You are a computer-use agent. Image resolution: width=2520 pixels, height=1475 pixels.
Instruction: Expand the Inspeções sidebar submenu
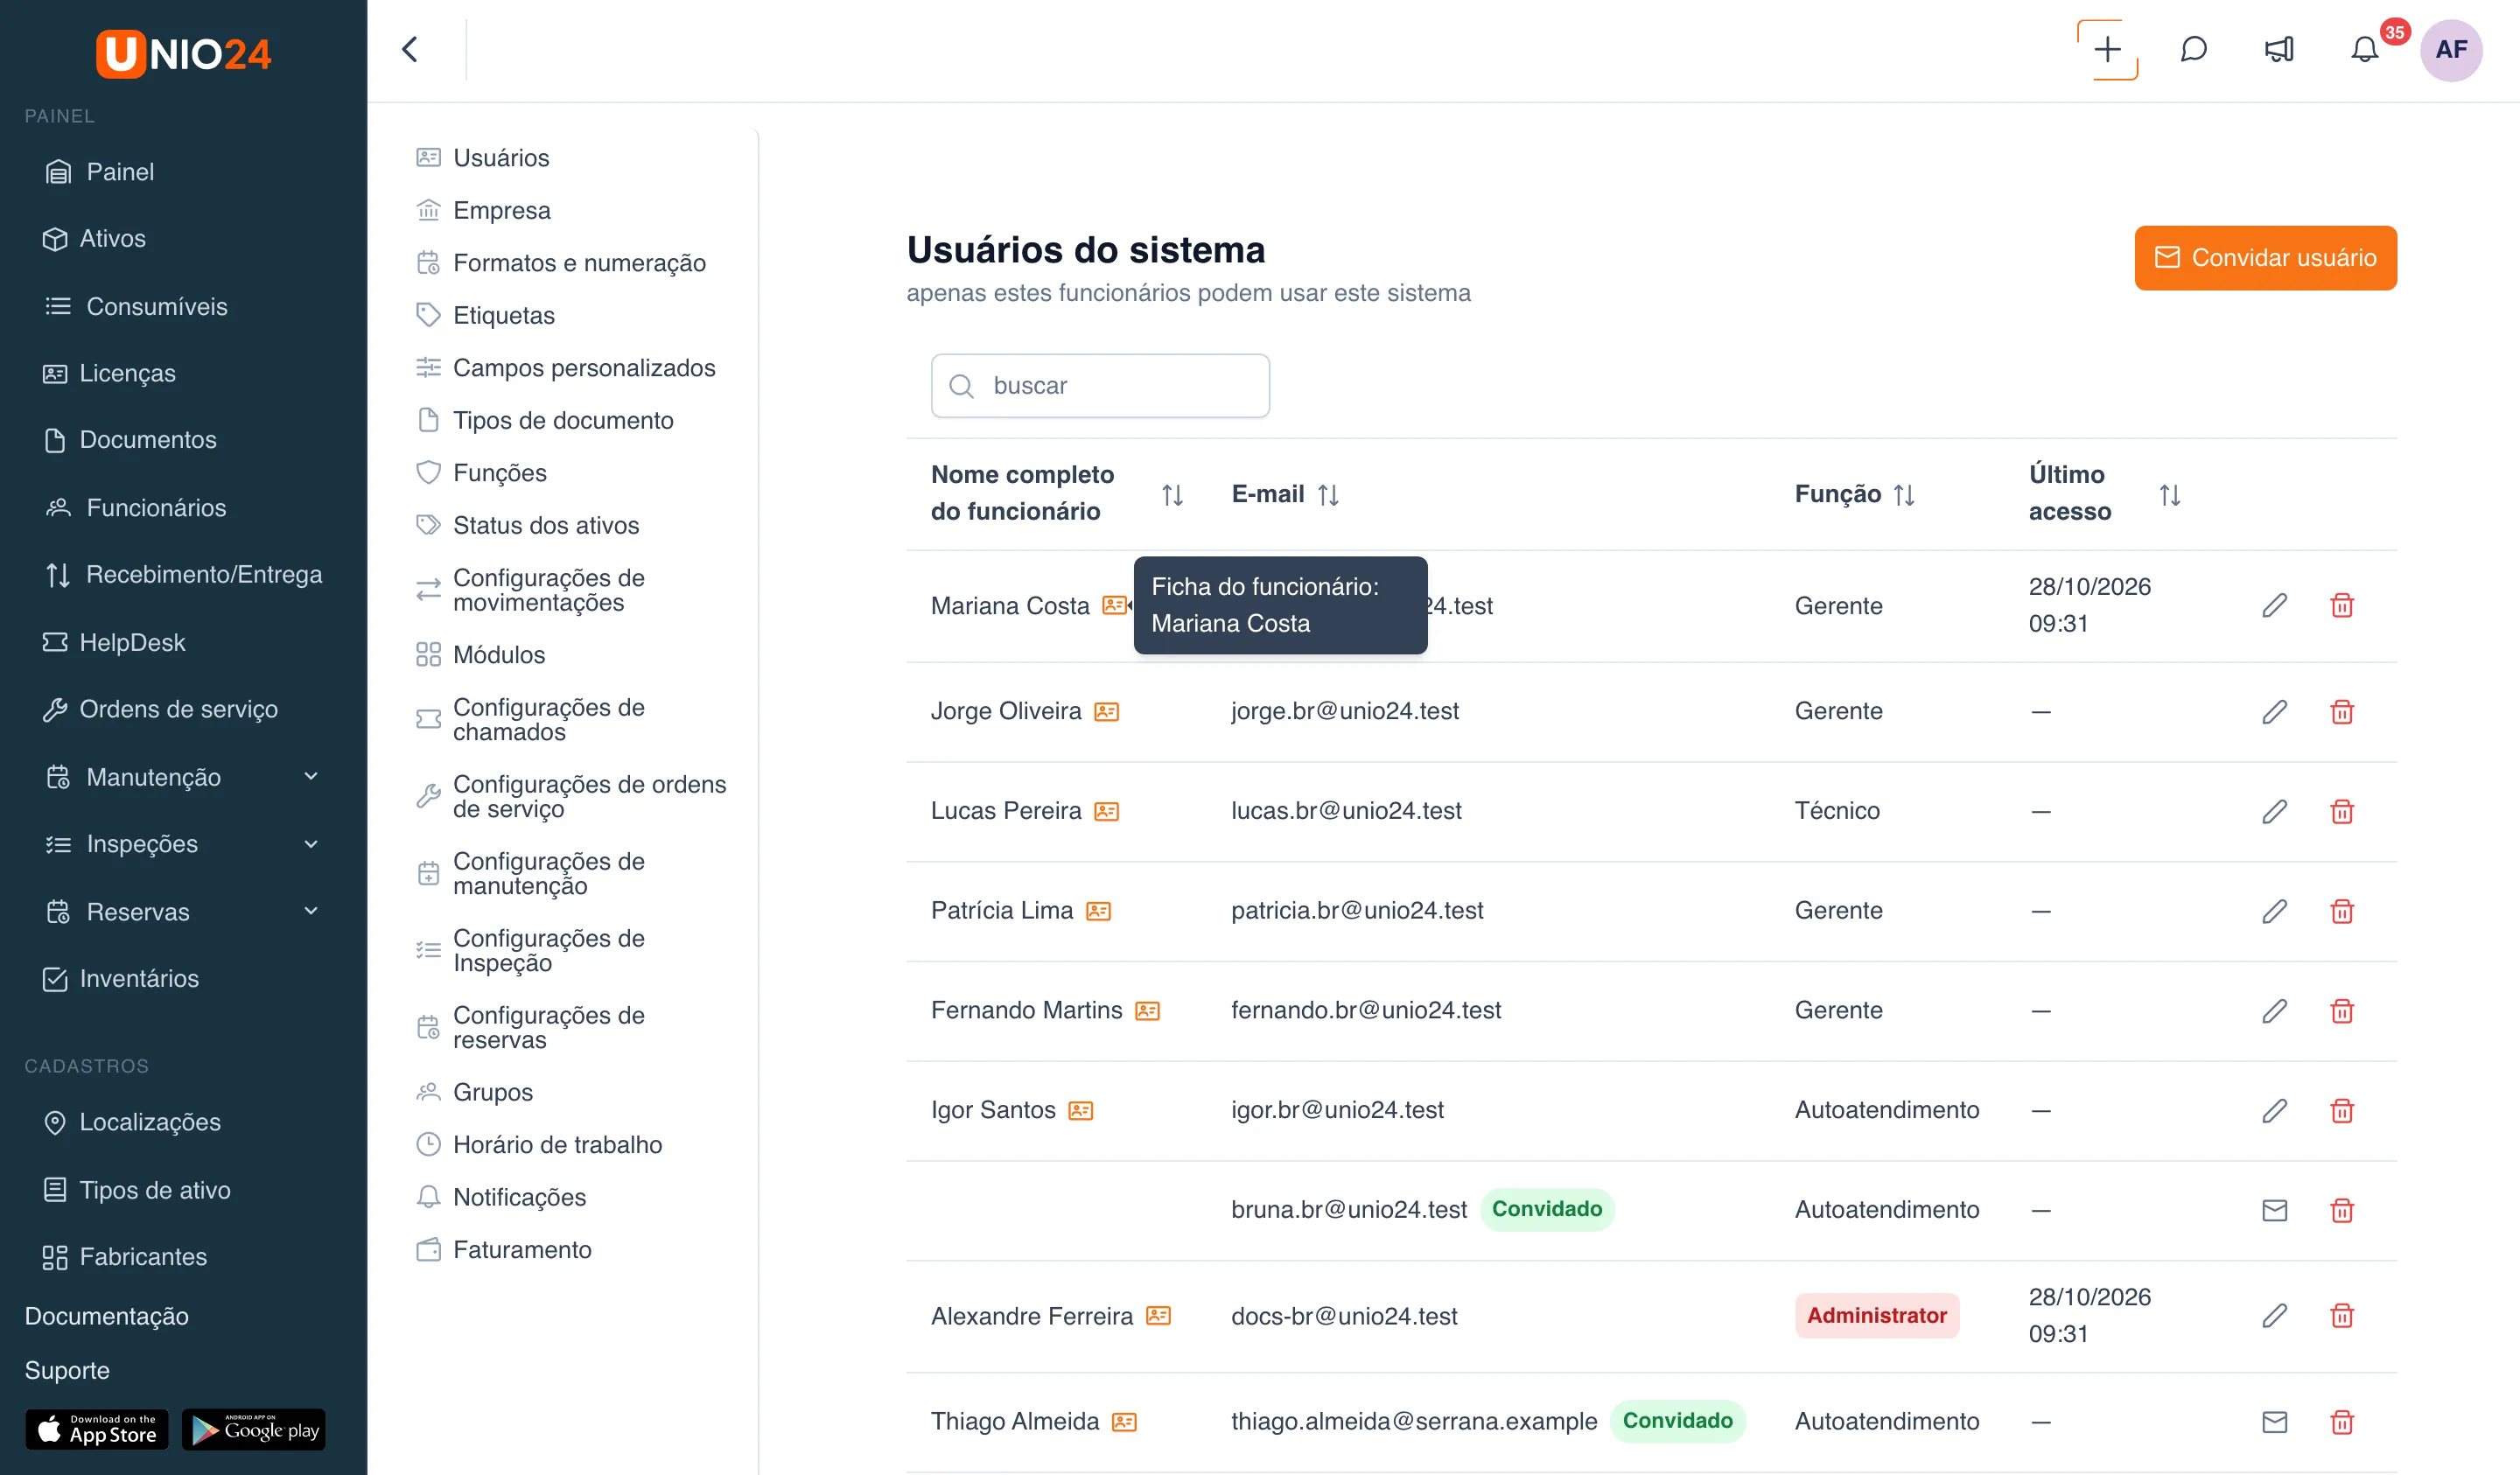coord(310,844)
